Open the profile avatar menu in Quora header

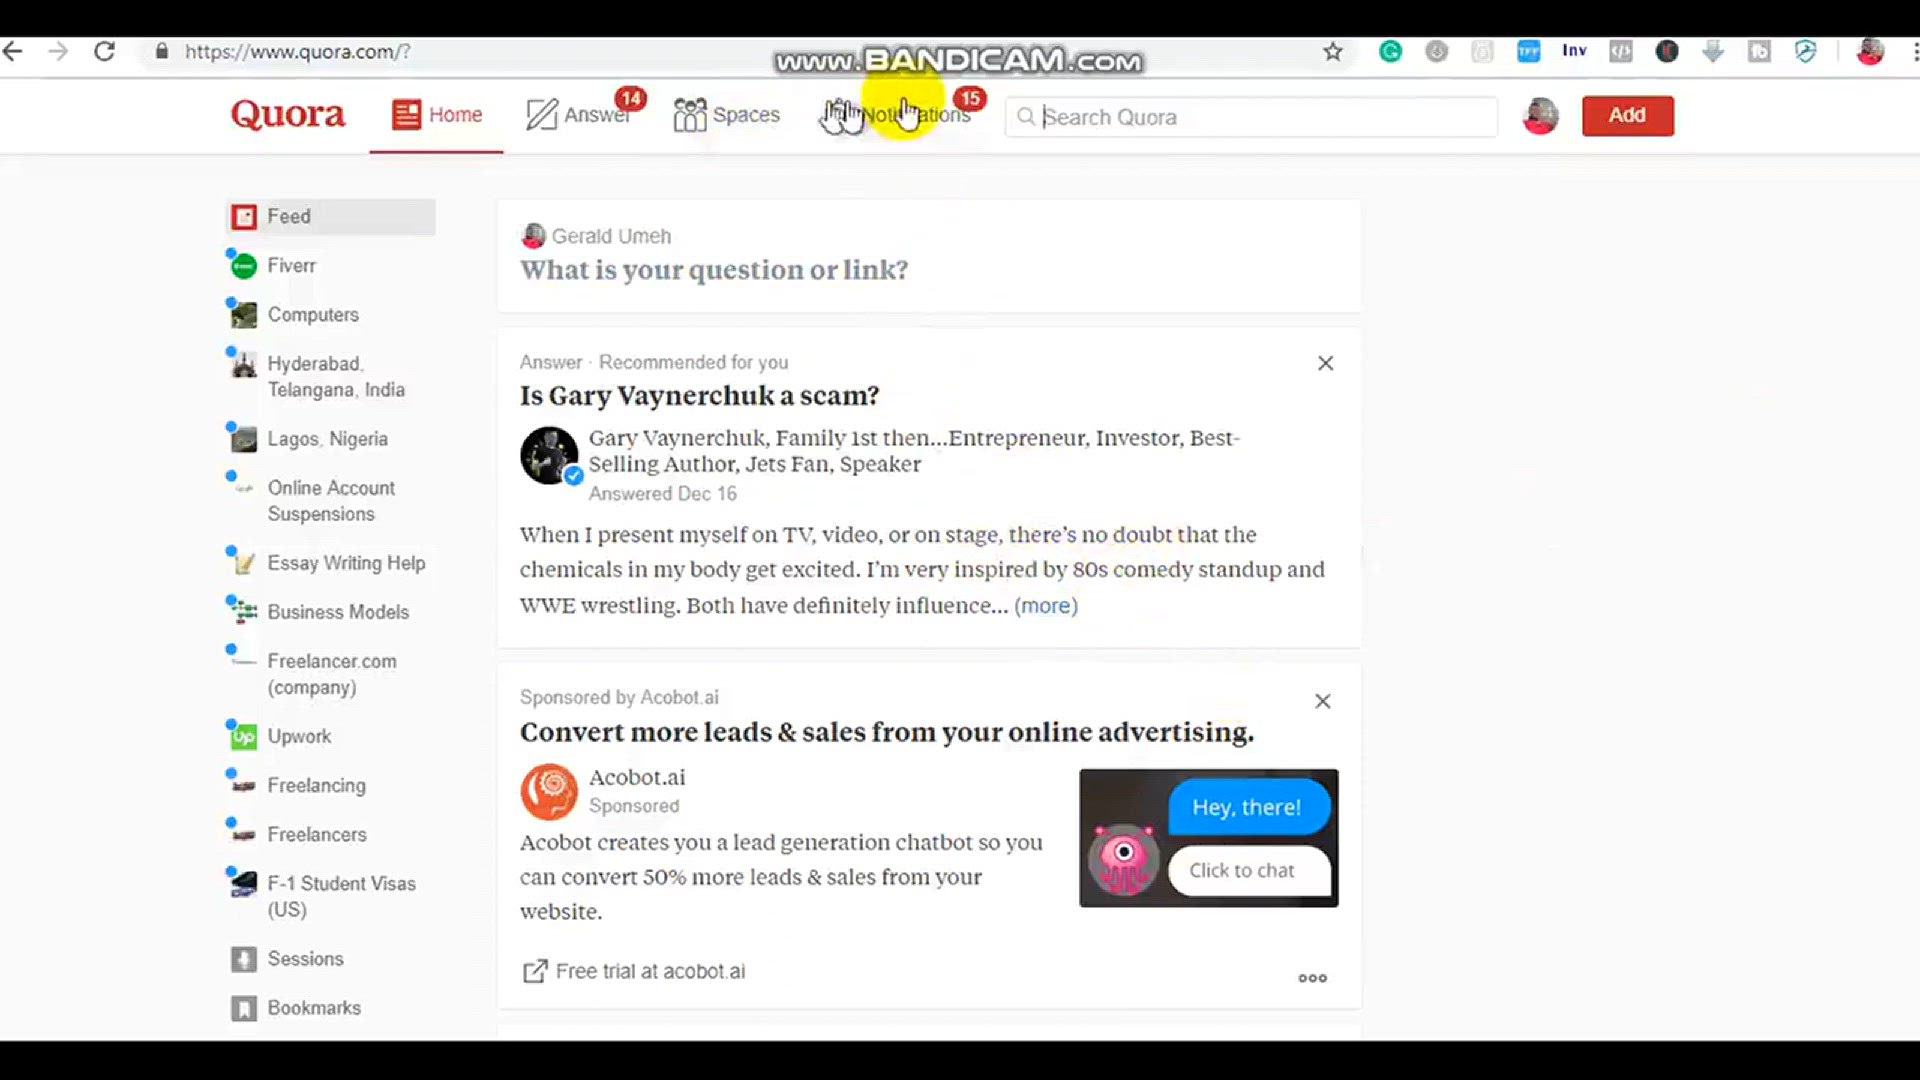point(1540,116)
